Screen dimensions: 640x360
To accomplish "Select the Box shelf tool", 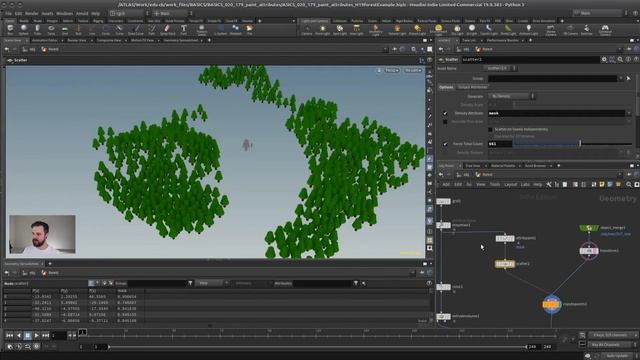I will [x=10, y=29].
